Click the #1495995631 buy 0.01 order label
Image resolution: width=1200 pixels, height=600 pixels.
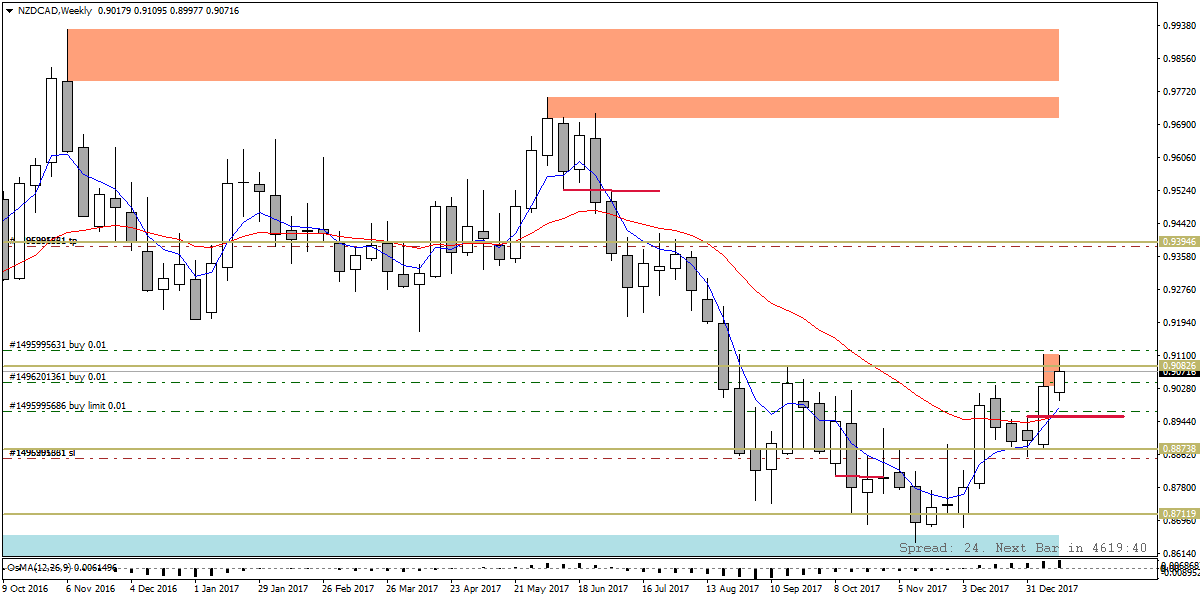coord(57,345)
